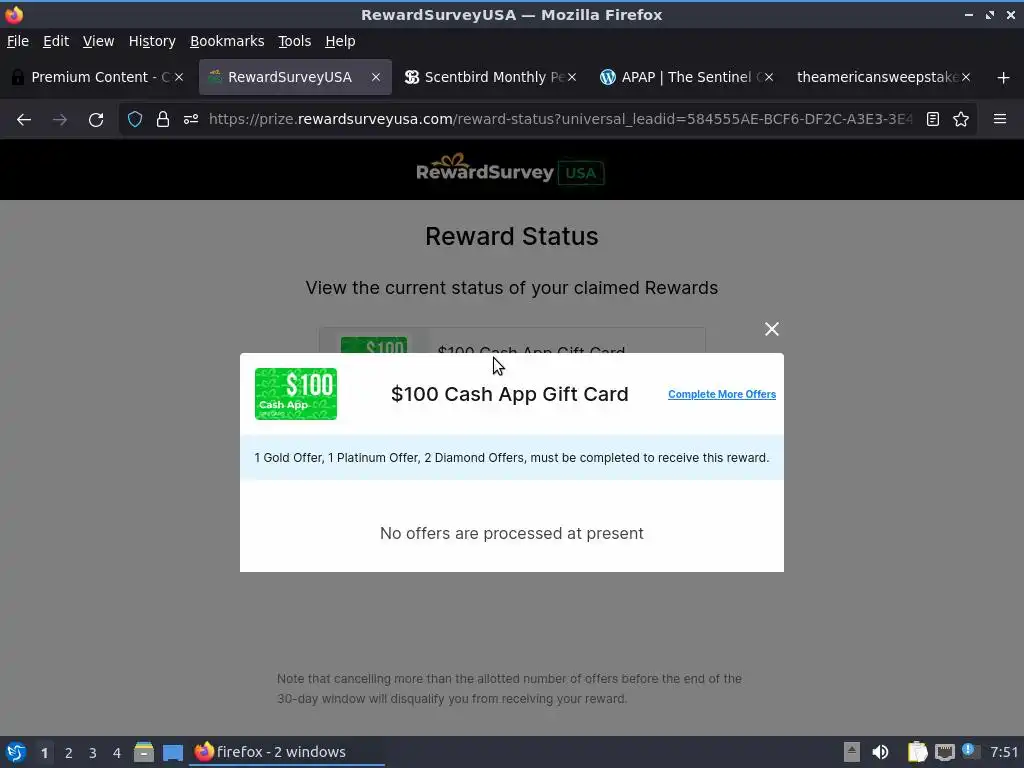
Task: Close the reward details popup
Action: point(771,329)
